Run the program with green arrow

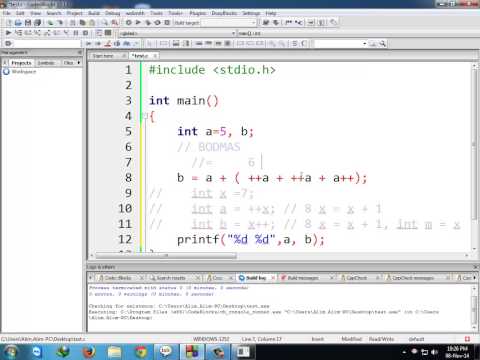pyautogui.click(x=138, y=23)
